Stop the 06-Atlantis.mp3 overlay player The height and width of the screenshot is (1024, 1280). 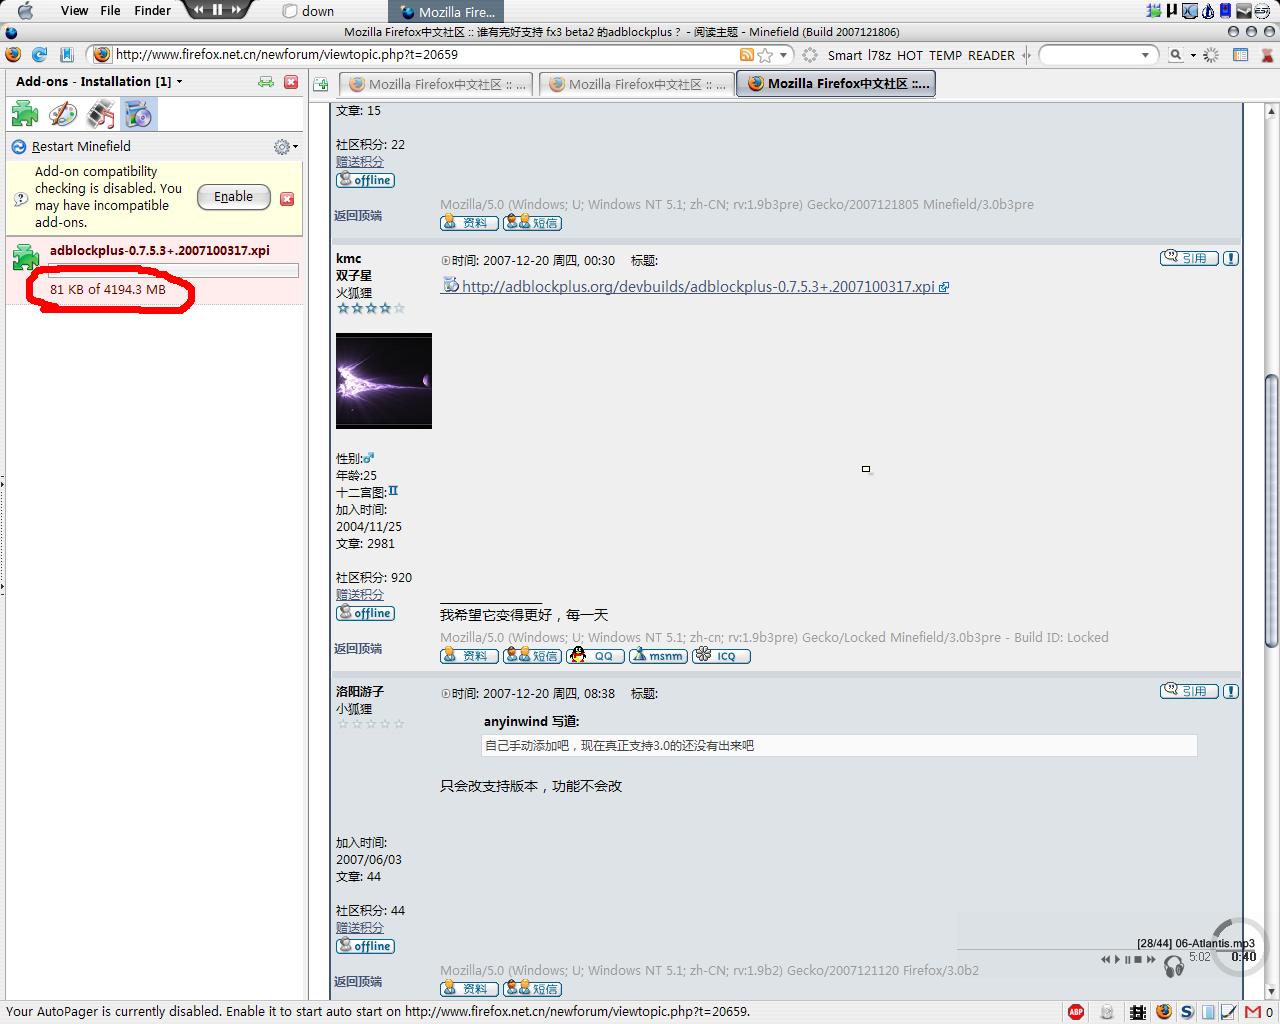coord(1139,959)
